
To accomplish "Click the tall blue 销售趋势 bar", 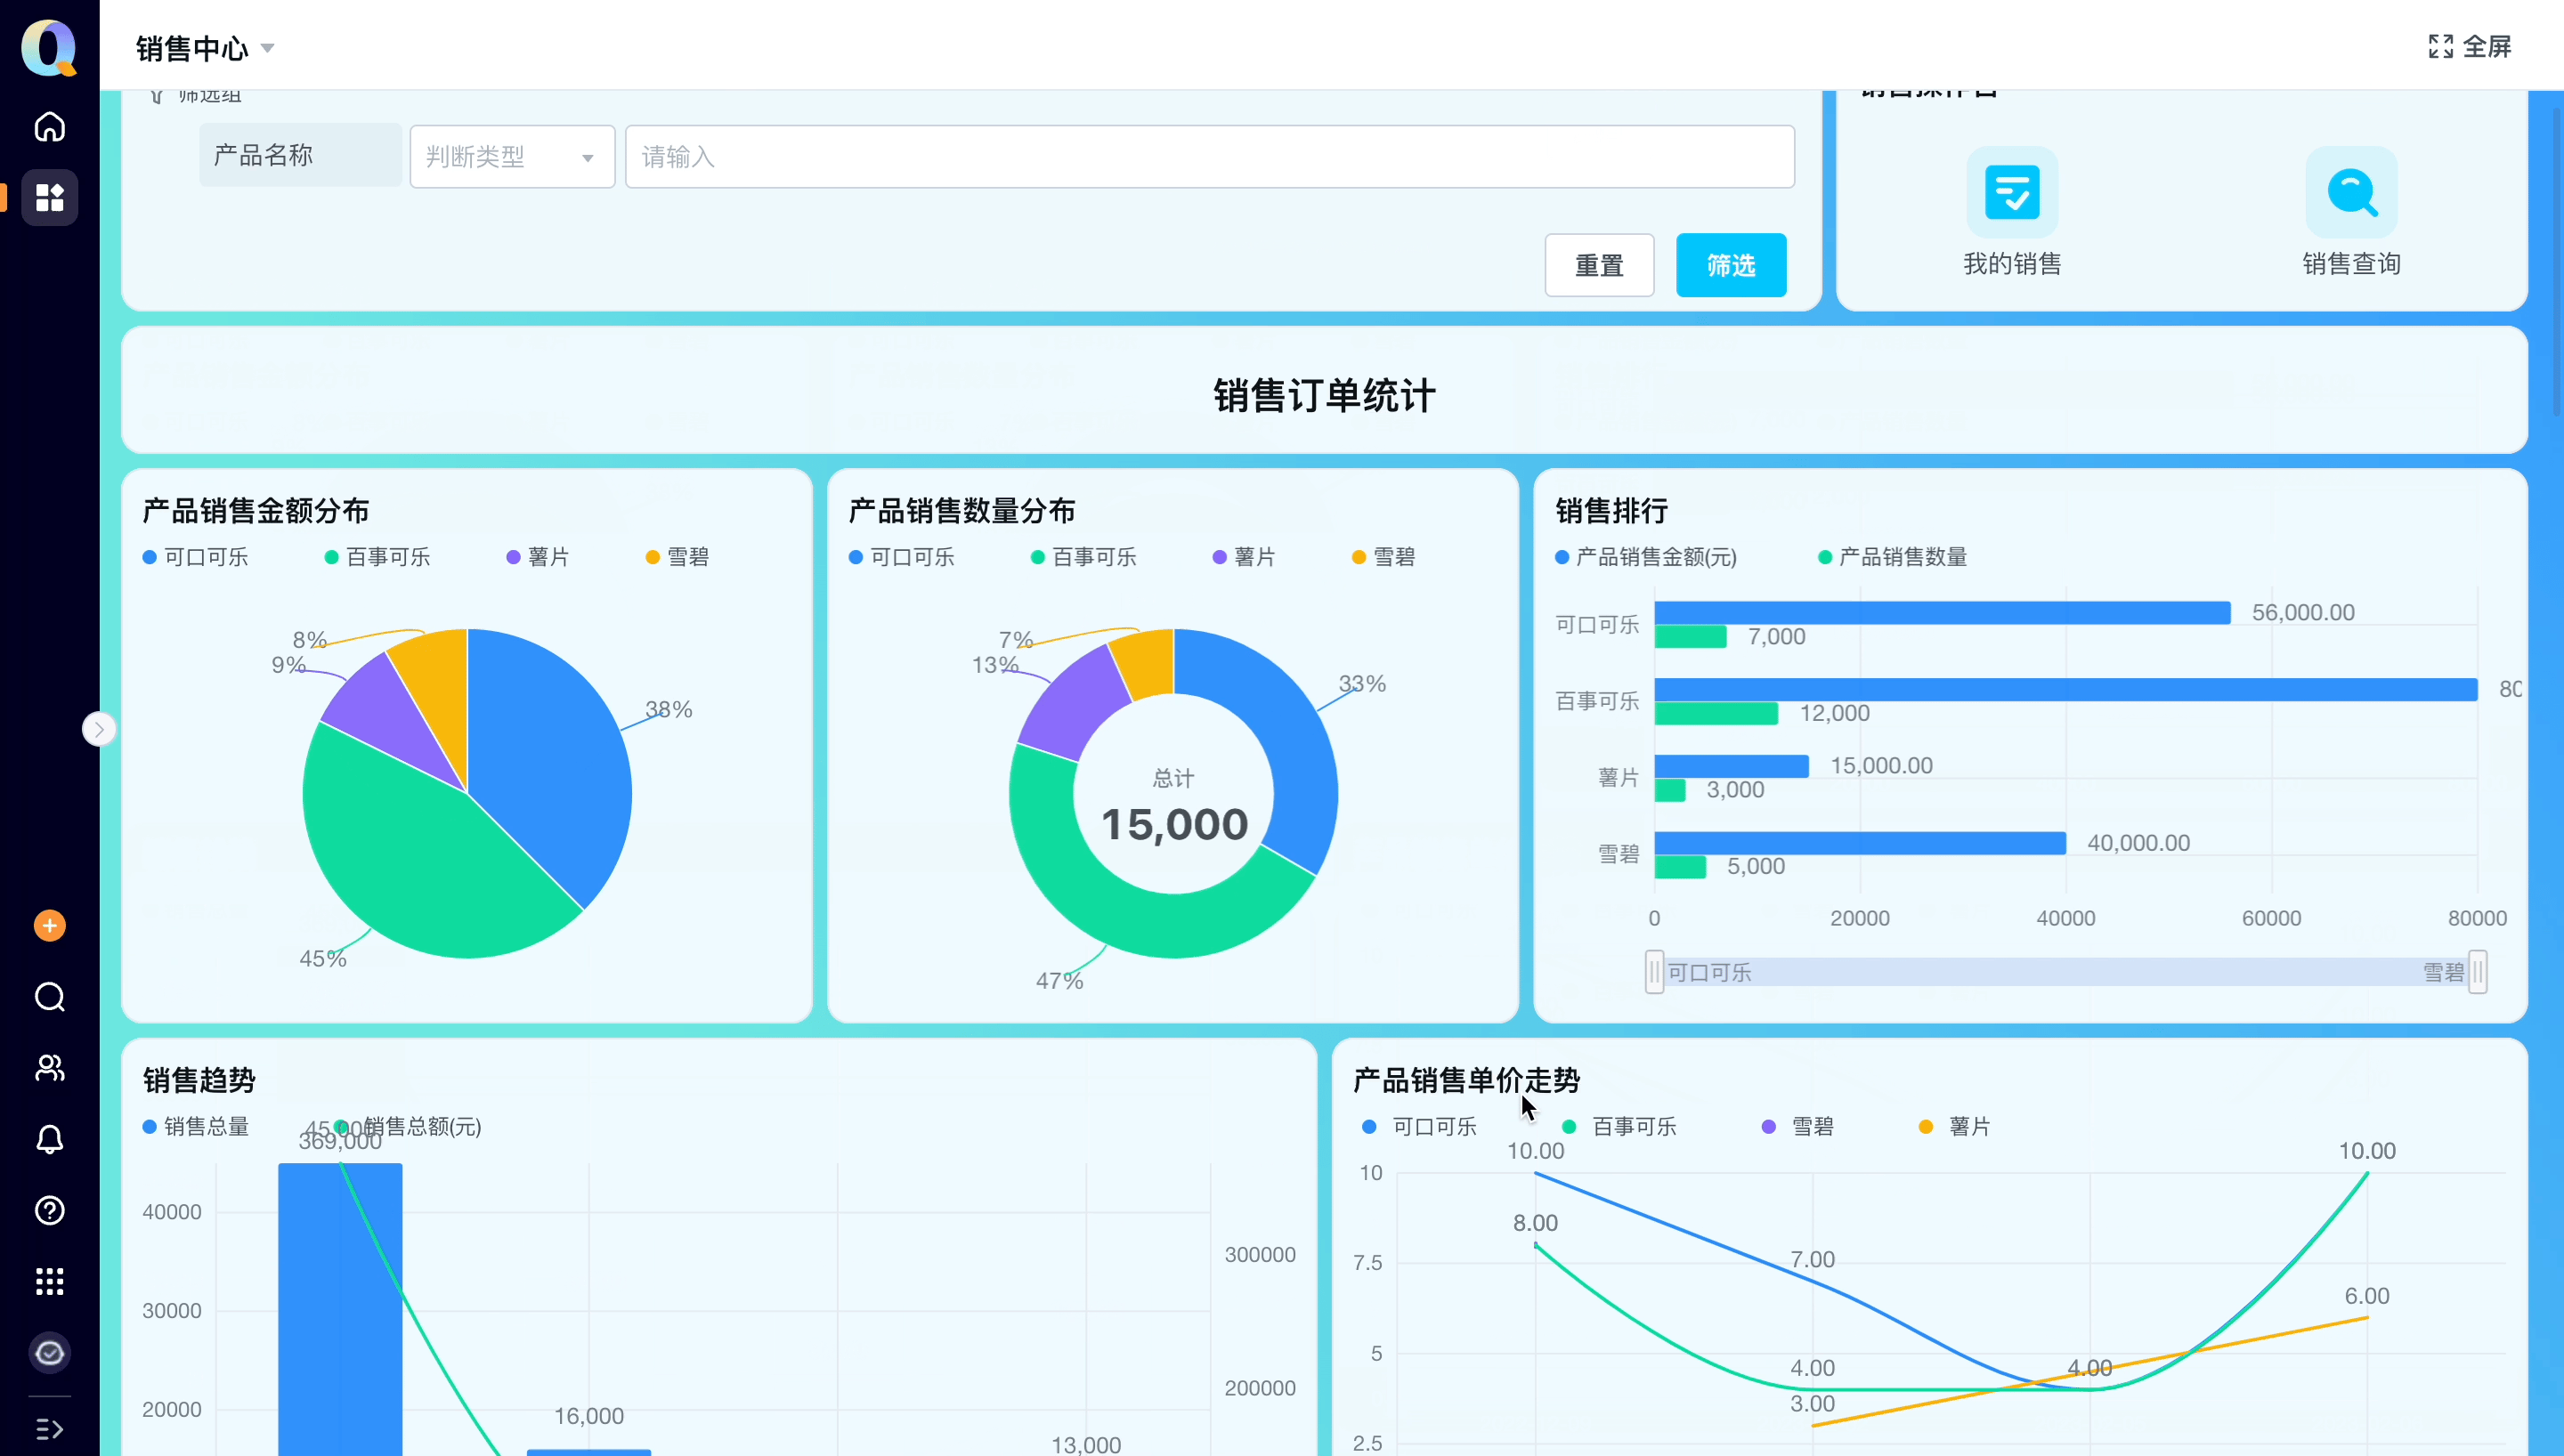I will point(340,1309).
